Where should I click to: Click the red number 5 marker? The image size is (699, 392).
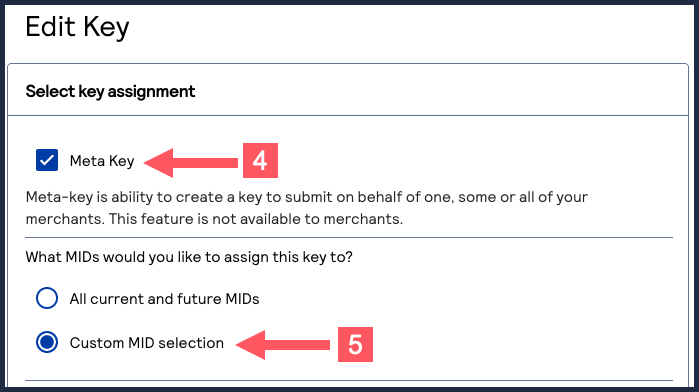click(x=355, y=345)
